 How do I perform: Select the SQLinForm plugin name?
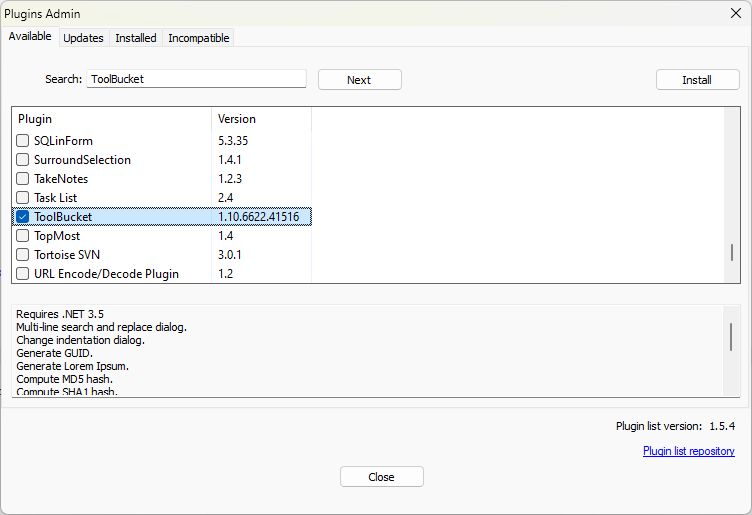[x=63, y=140]
